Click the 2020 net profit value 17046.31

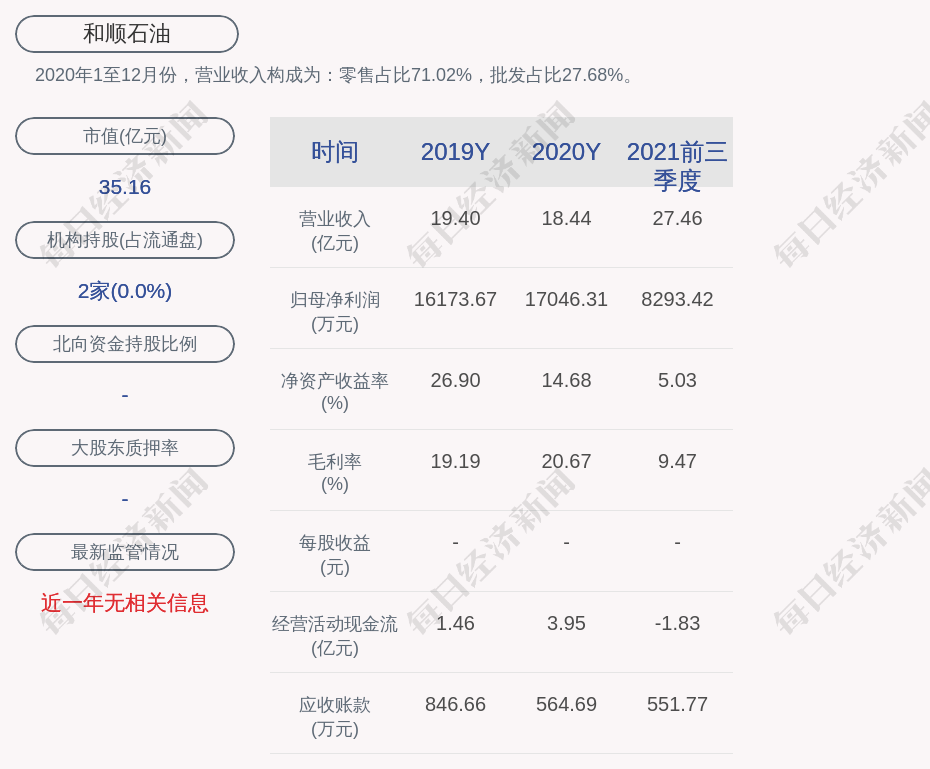(x=566, y=299)
